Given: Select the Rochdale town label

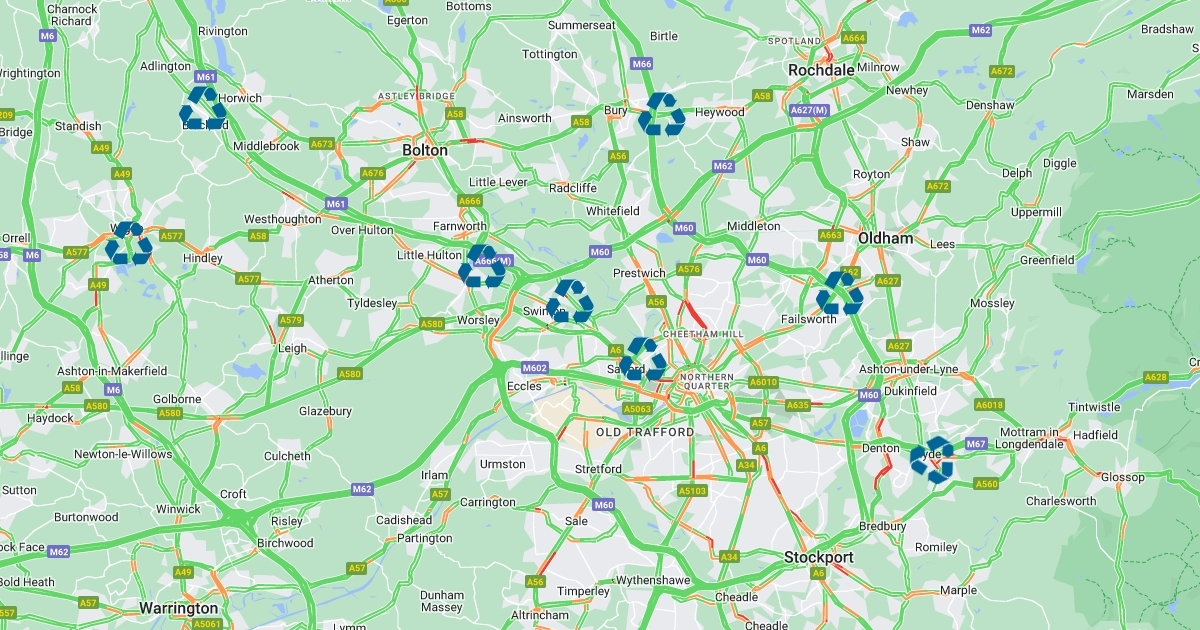Looking at the screenshot, I should click(821, 71).
